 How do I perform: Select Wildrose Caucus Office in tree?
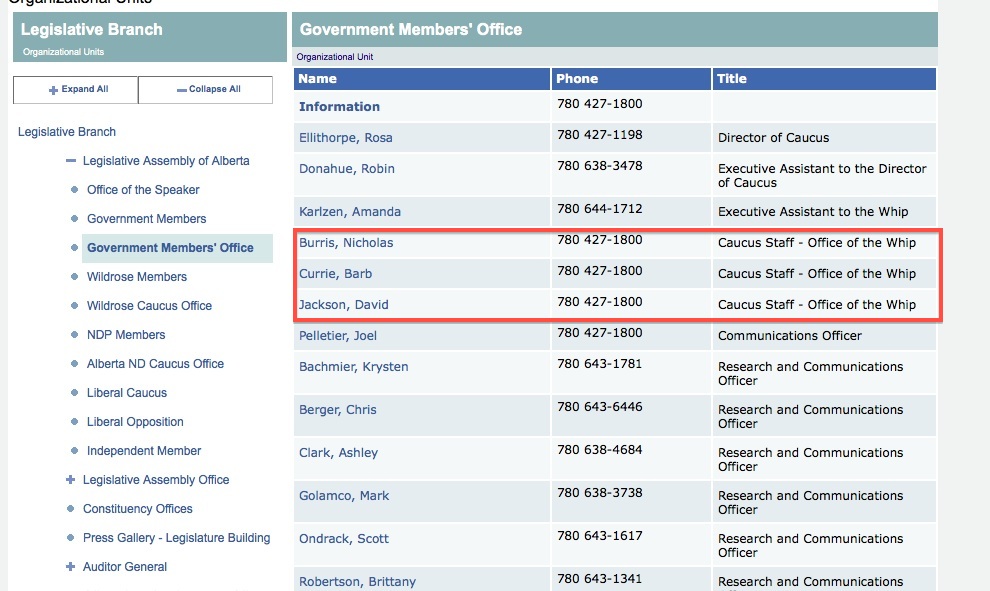(149, 306)
